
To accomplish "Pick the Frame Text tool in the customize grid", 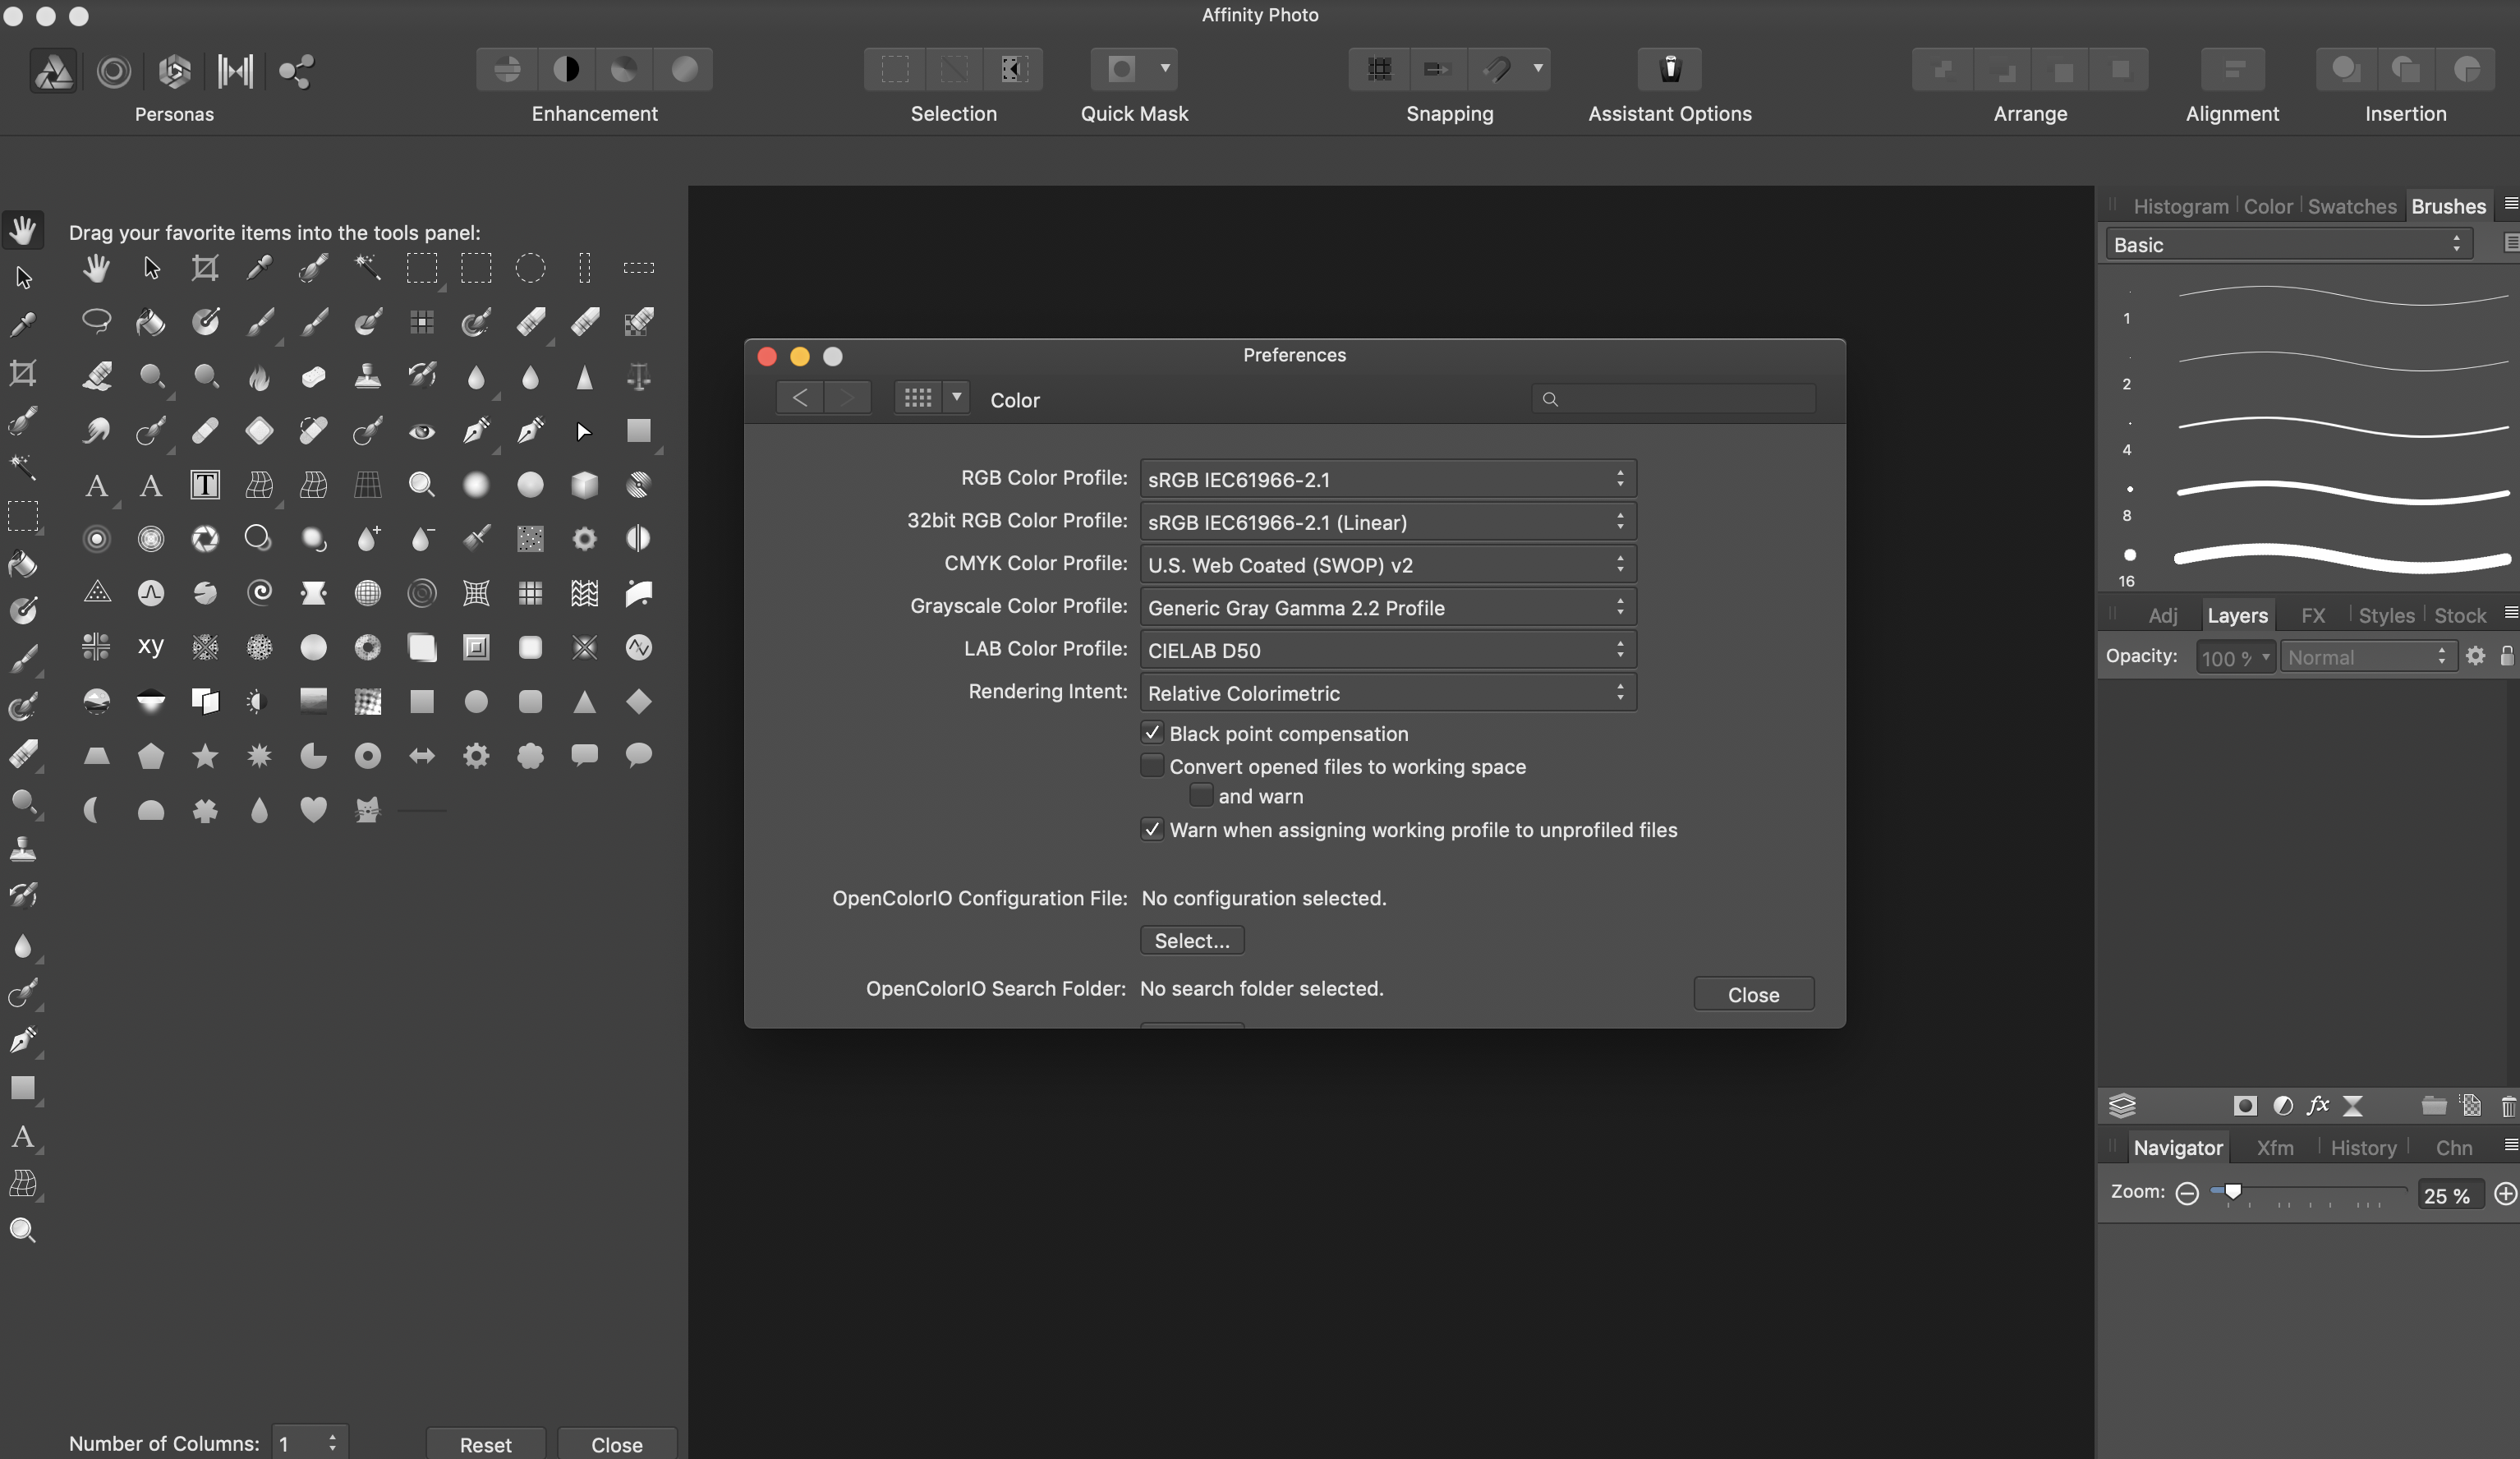I will coord(205,485).
